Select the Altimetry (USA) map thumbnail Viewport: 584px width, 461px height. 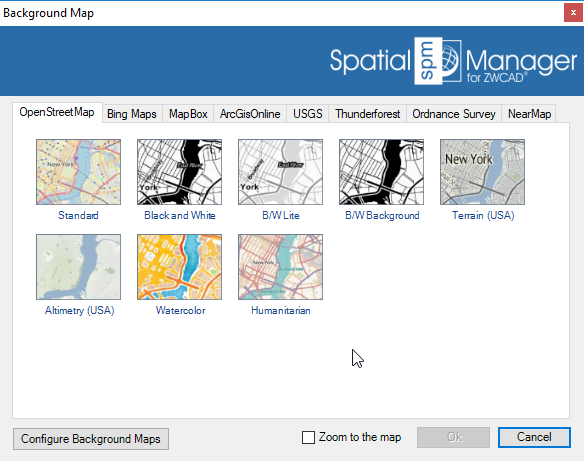(78, 267)
